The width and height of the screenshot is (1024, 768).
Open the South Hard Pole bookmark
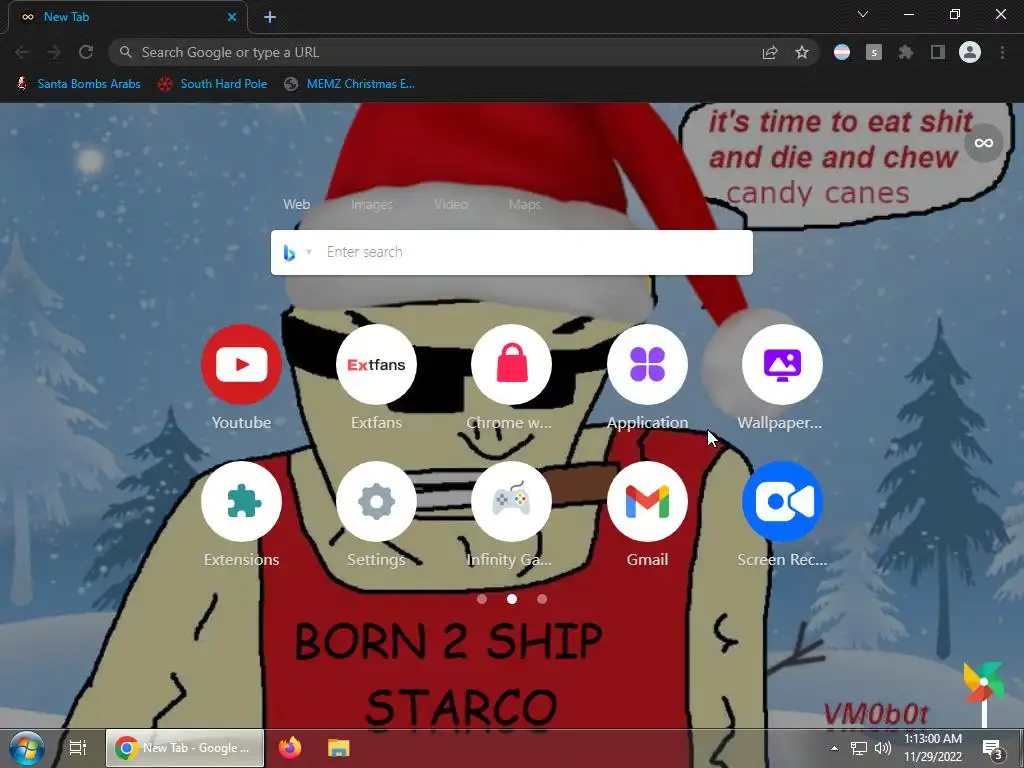pyautogui.click(x=213, y=84)
